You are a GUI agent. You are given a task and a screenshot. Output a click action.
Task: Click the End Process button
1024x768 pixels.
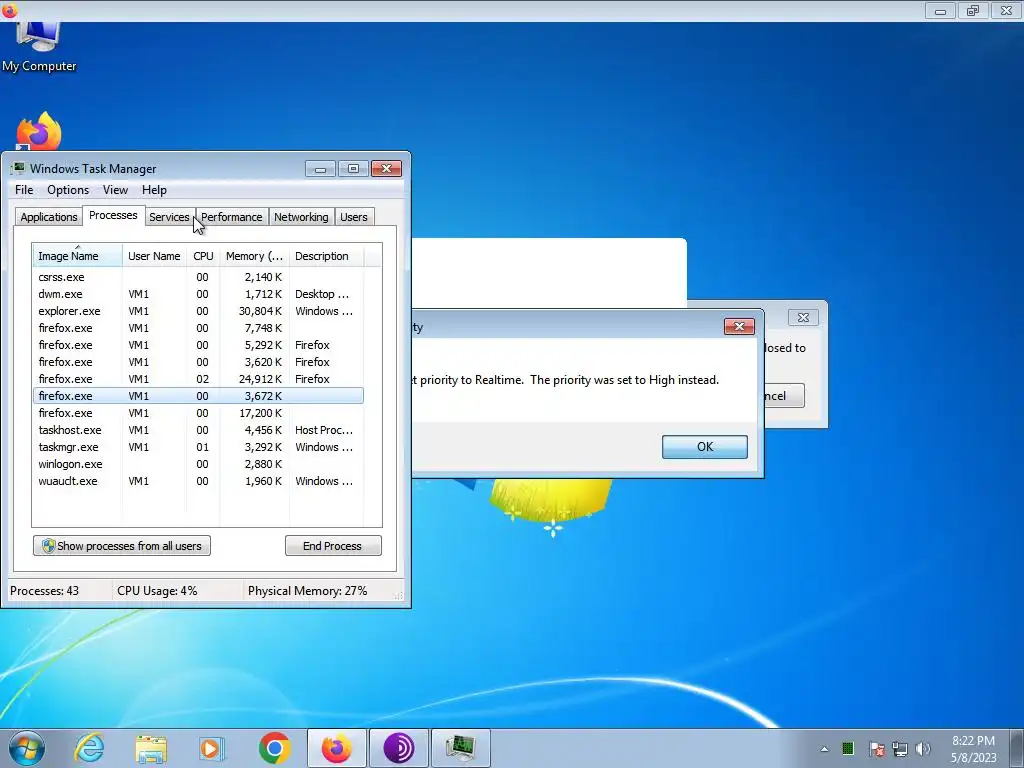pyautogui.click(x=333, y=546)
